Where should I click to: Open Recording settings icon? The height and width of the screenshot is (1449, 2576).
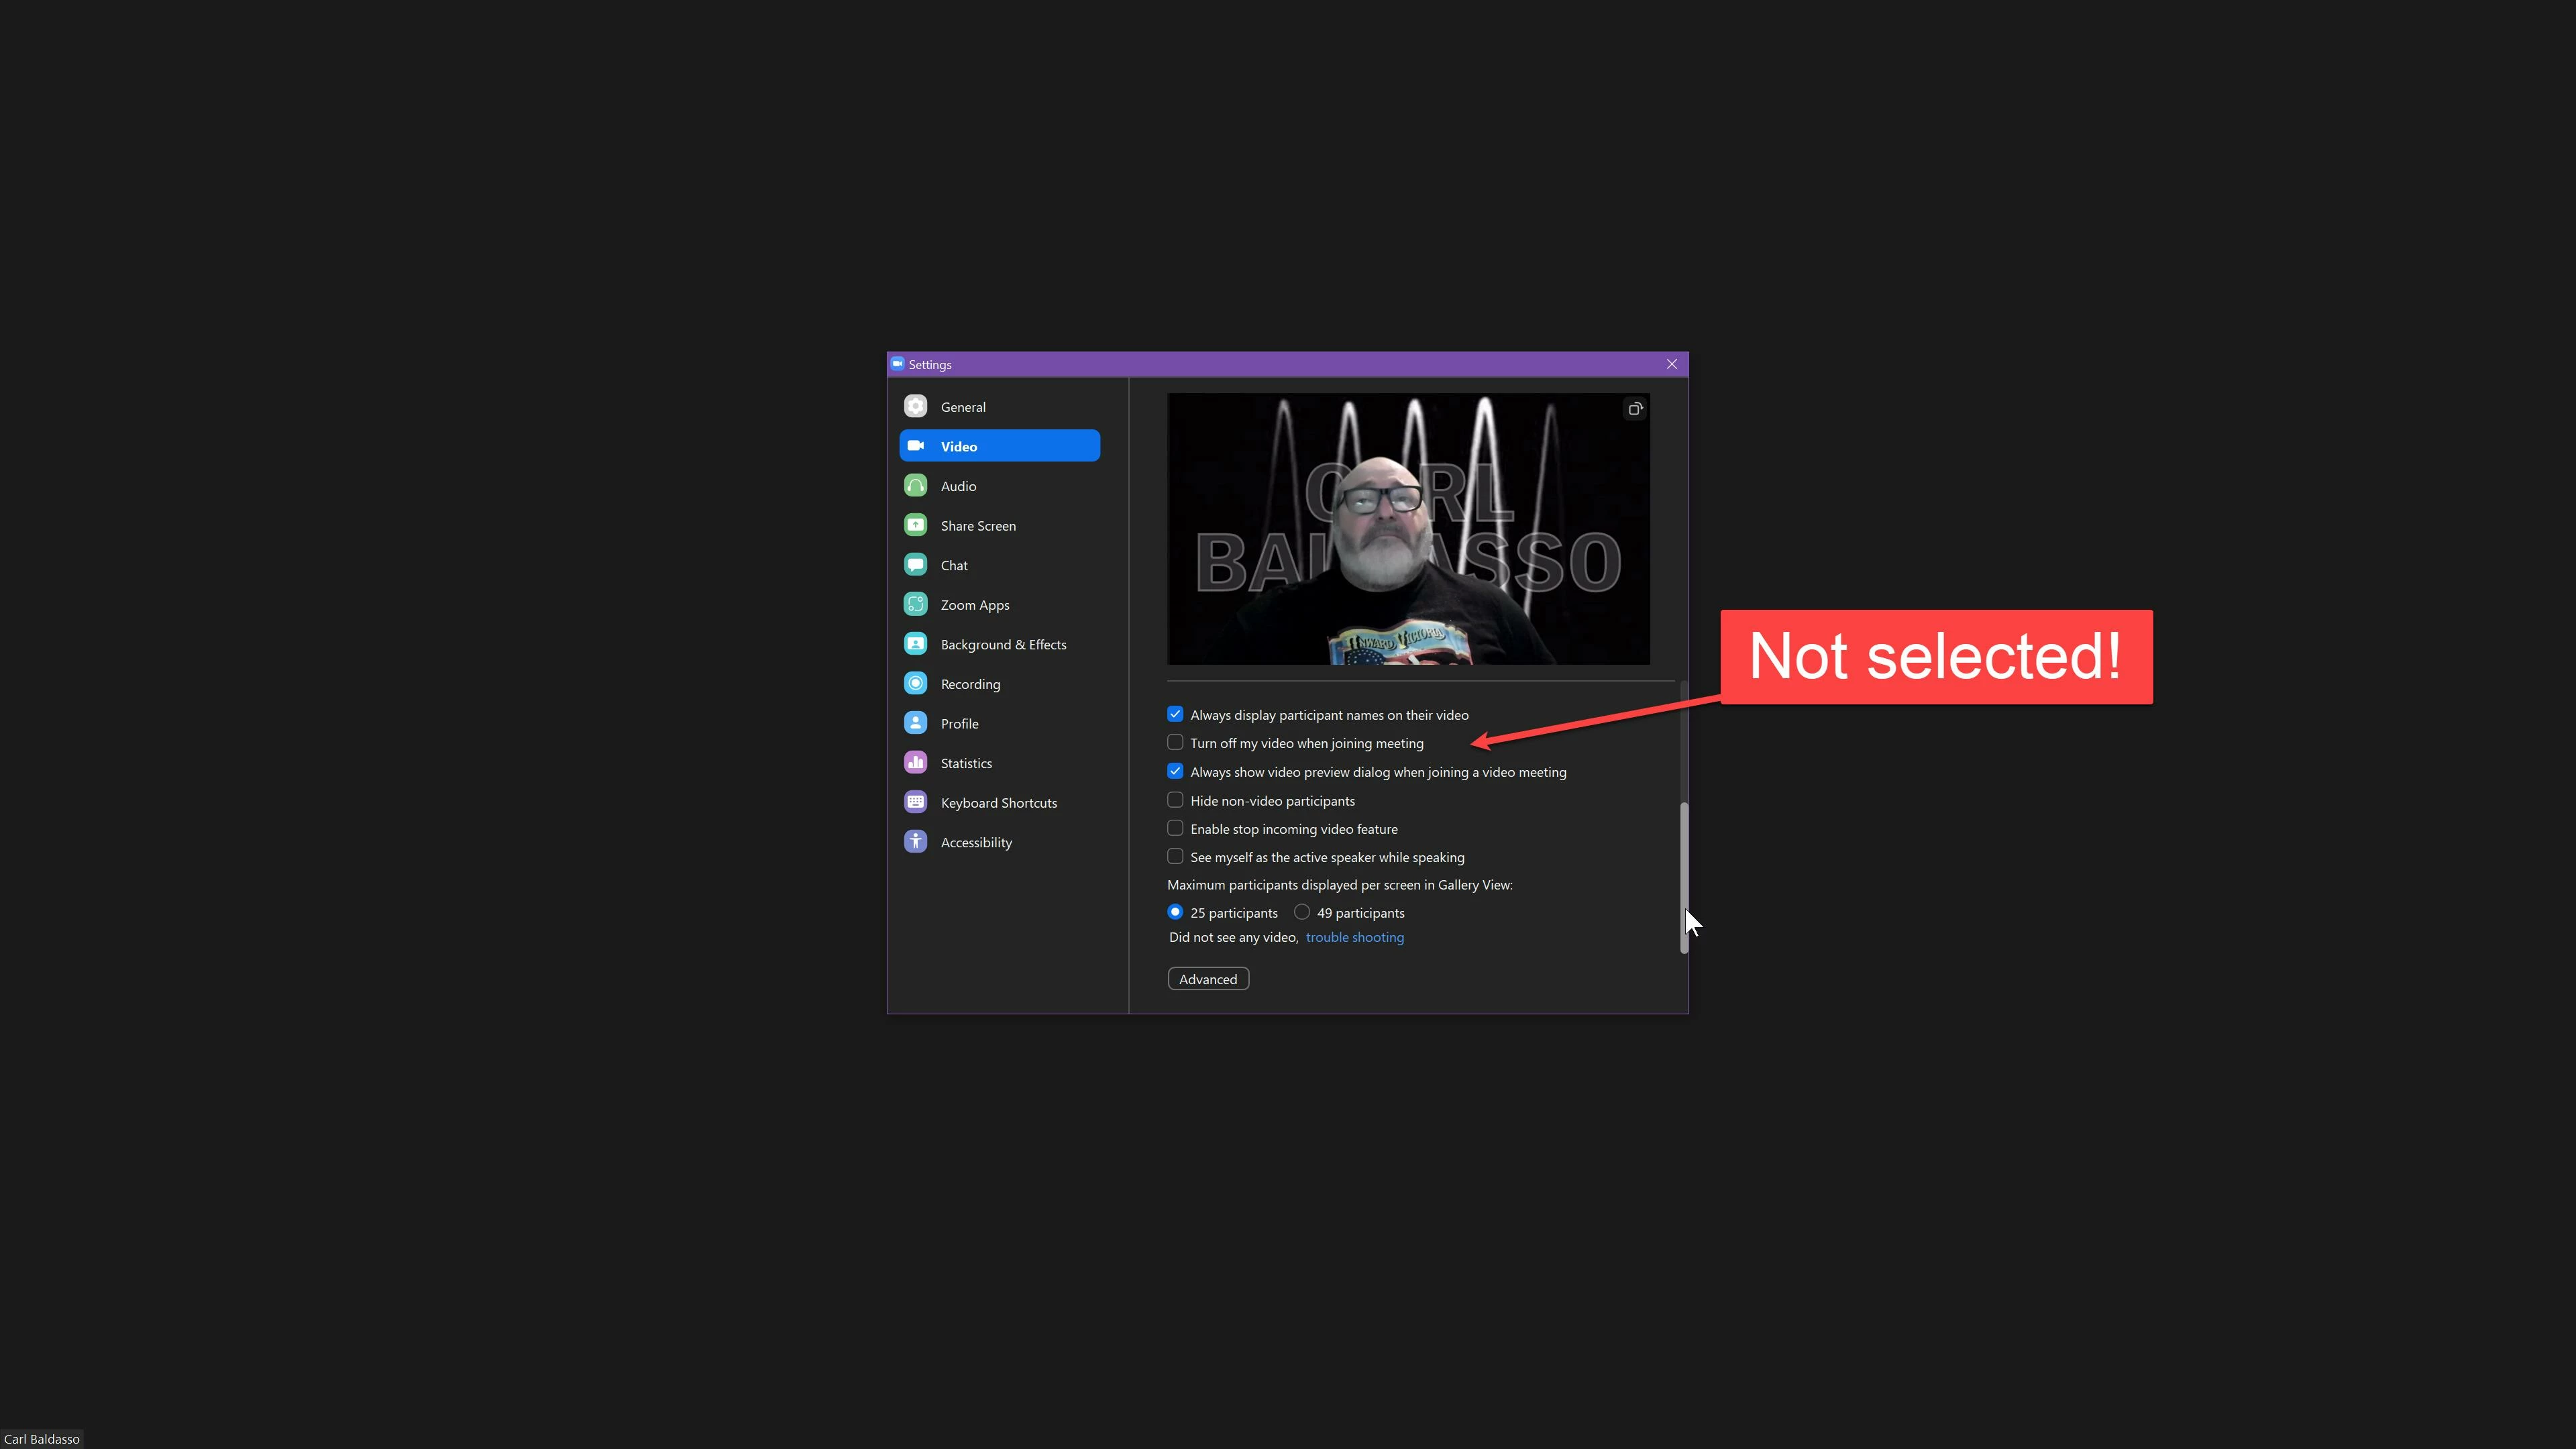(x=915, y=684)
